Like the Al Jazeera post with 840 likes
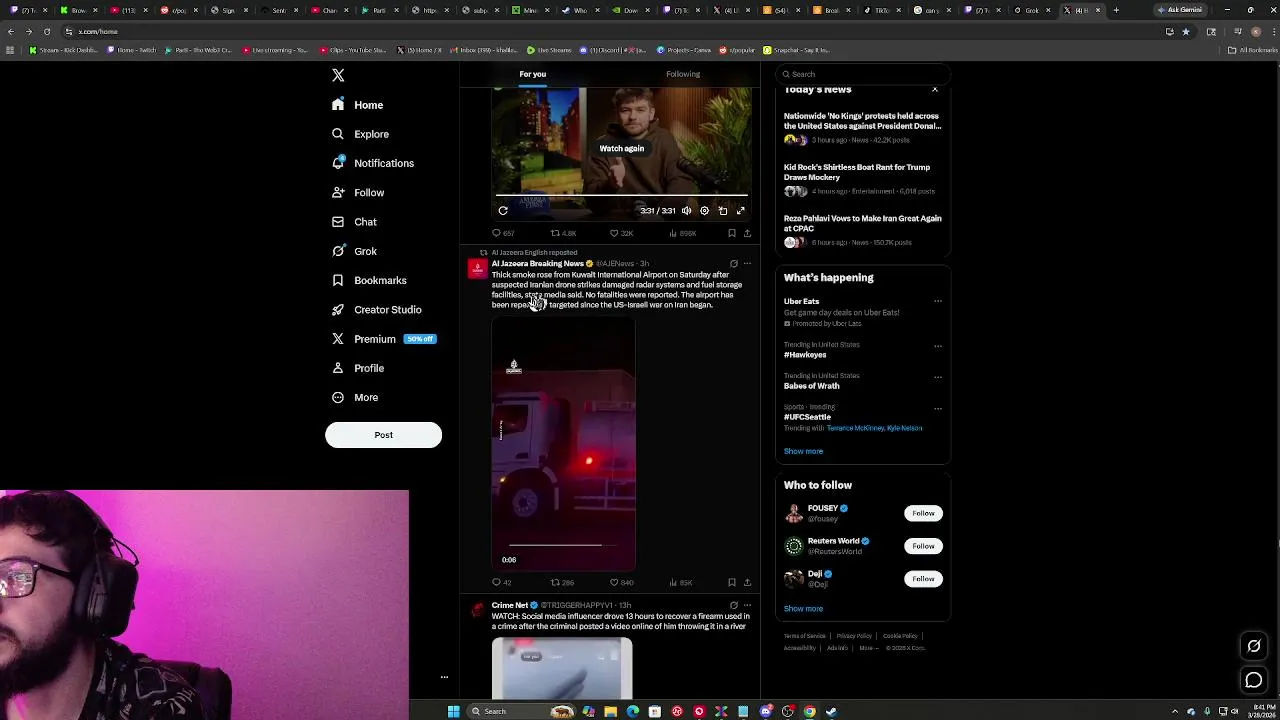1280x720 pixels. coord(621,582)
